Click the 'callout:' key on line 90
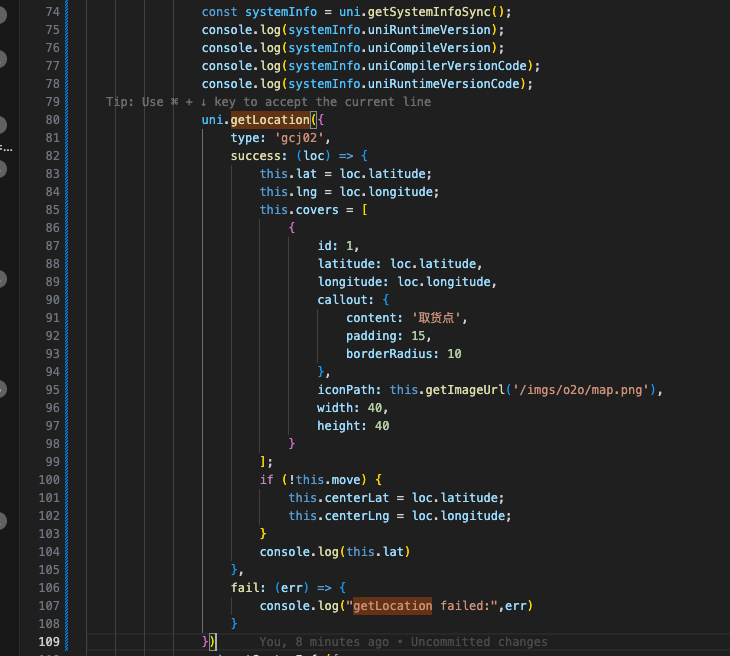 click(x=345, y=300)
